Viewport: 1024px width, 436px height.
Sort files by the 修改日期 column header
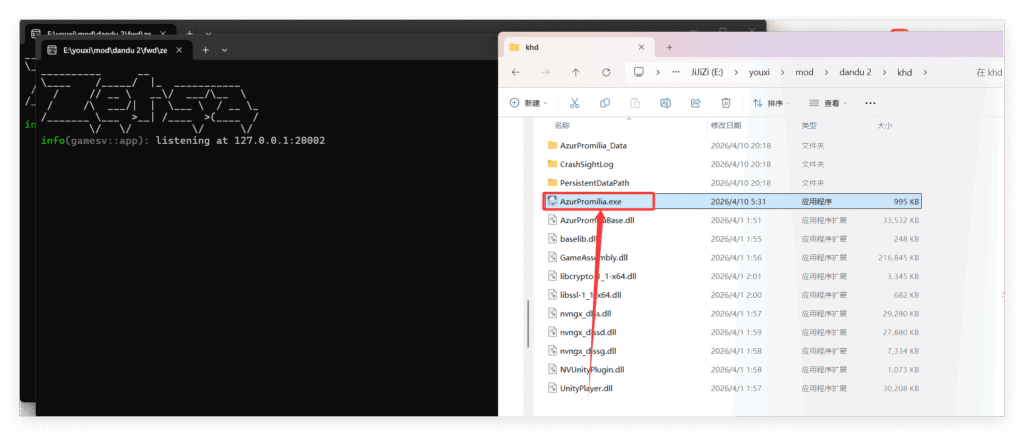[x=728, y=126]
